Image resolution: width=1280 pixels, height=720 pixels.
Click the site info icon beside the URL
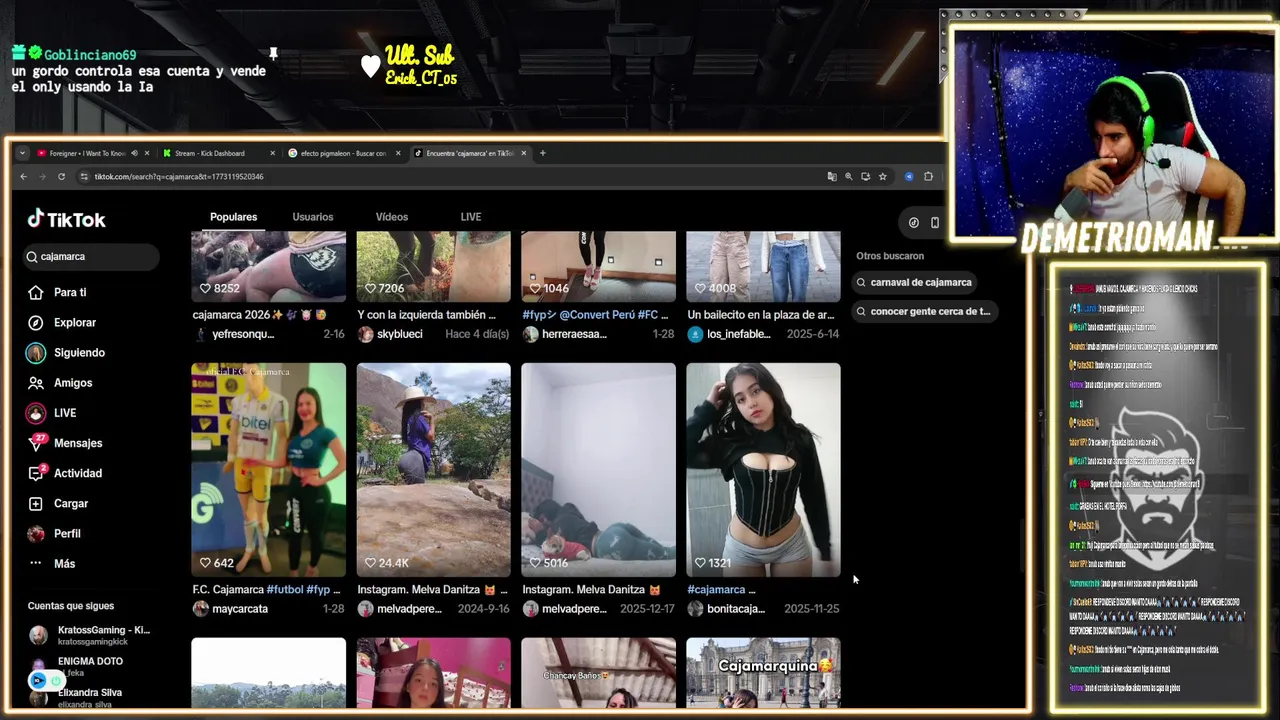pyautogui.click(x=83, y=176)
